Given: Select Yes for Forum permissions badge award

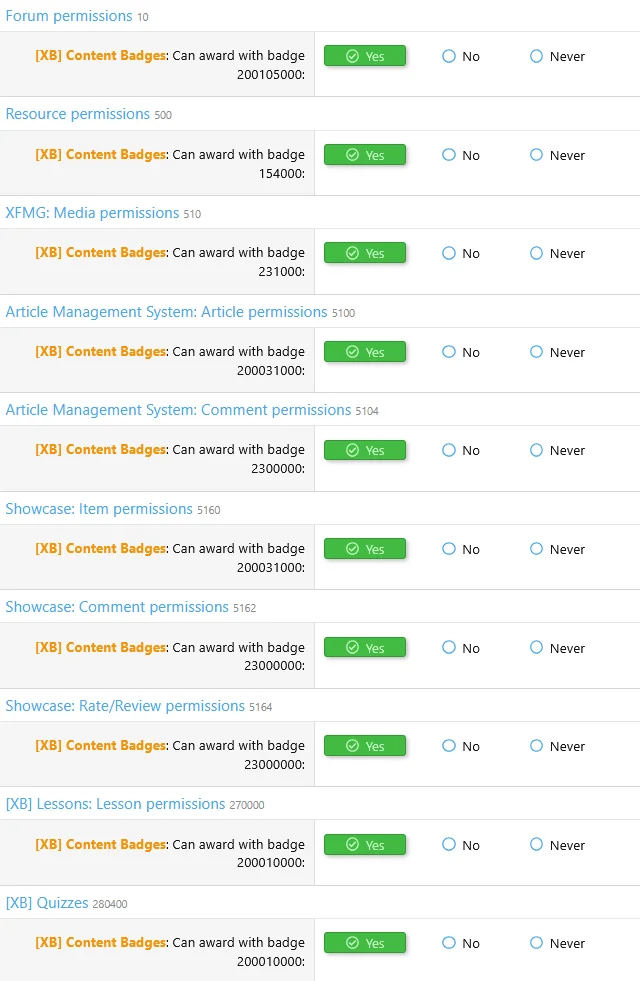Looking at the screenshot, I should click(x=365, y=56).
